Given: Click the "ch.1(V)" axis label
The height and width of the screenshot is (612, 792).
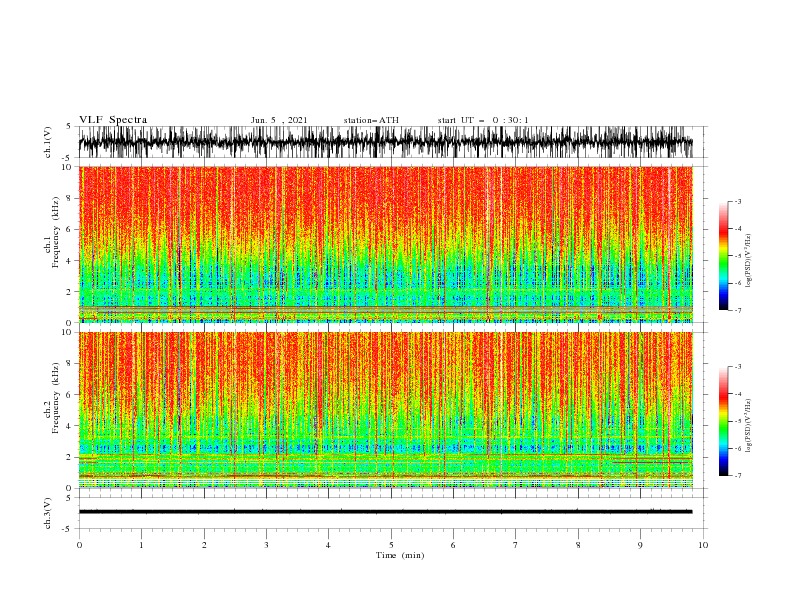Looking at the screenshot, I should (x=48, y=142).
